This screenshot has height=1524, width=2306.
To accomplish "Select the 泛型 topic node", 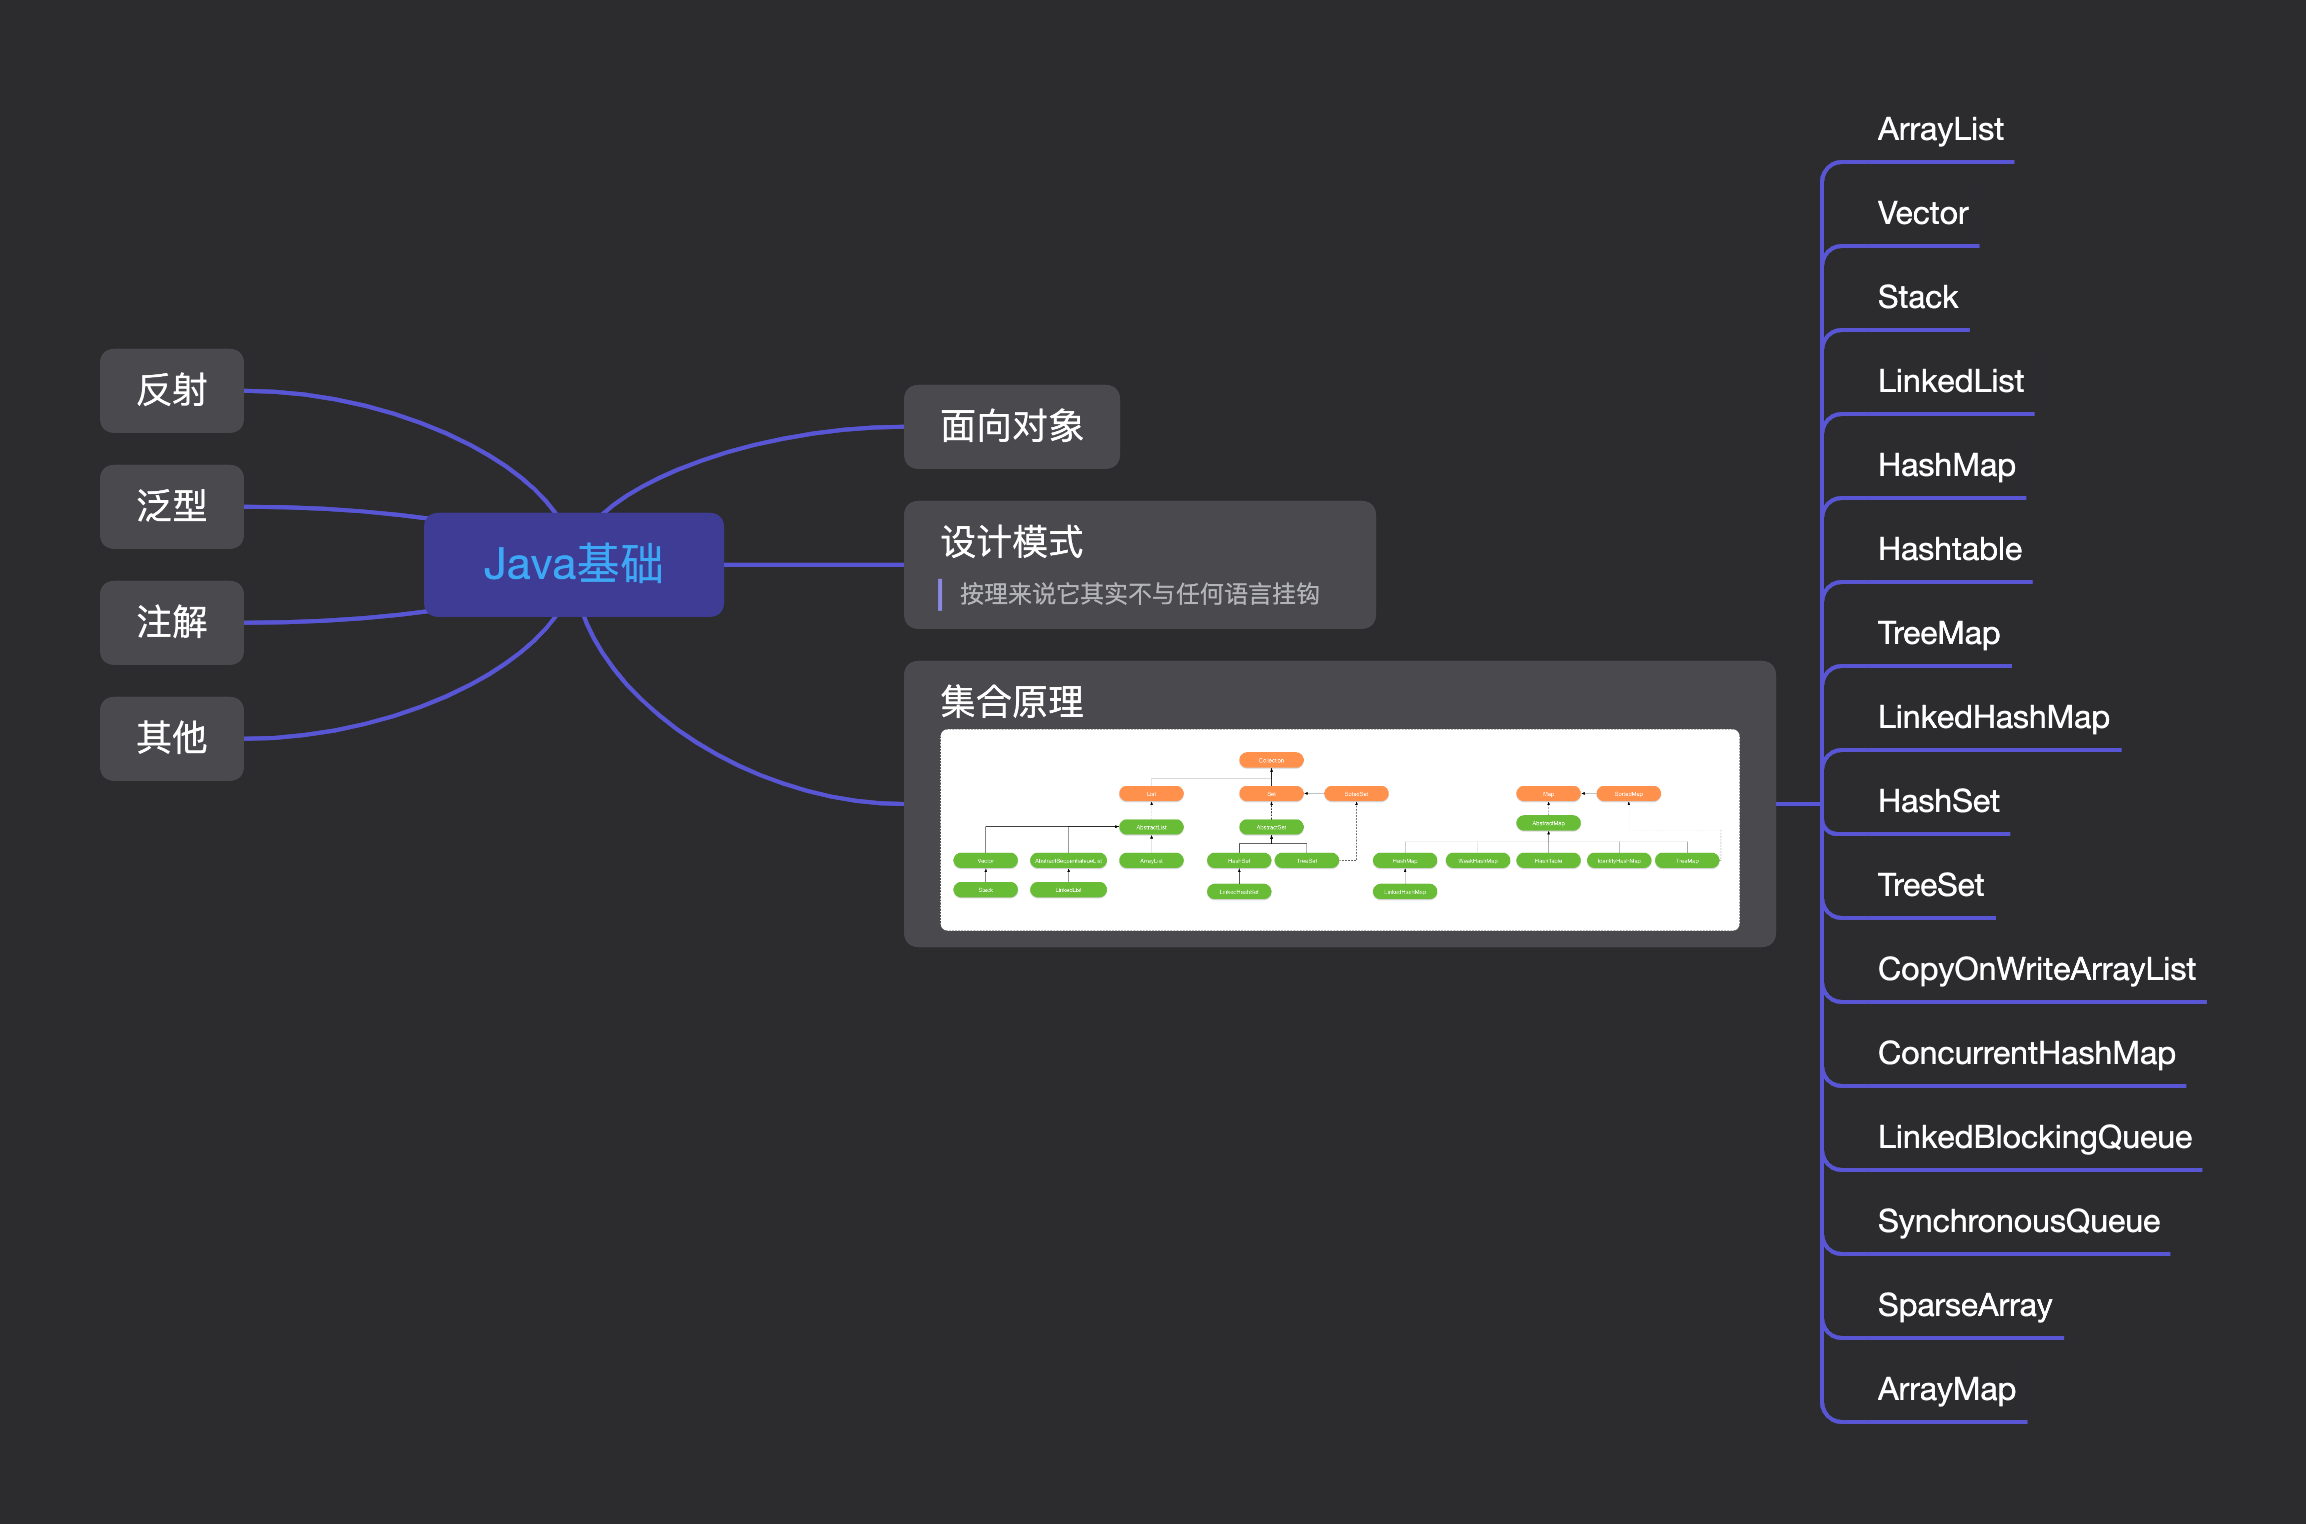I will [x=172, y=507].
